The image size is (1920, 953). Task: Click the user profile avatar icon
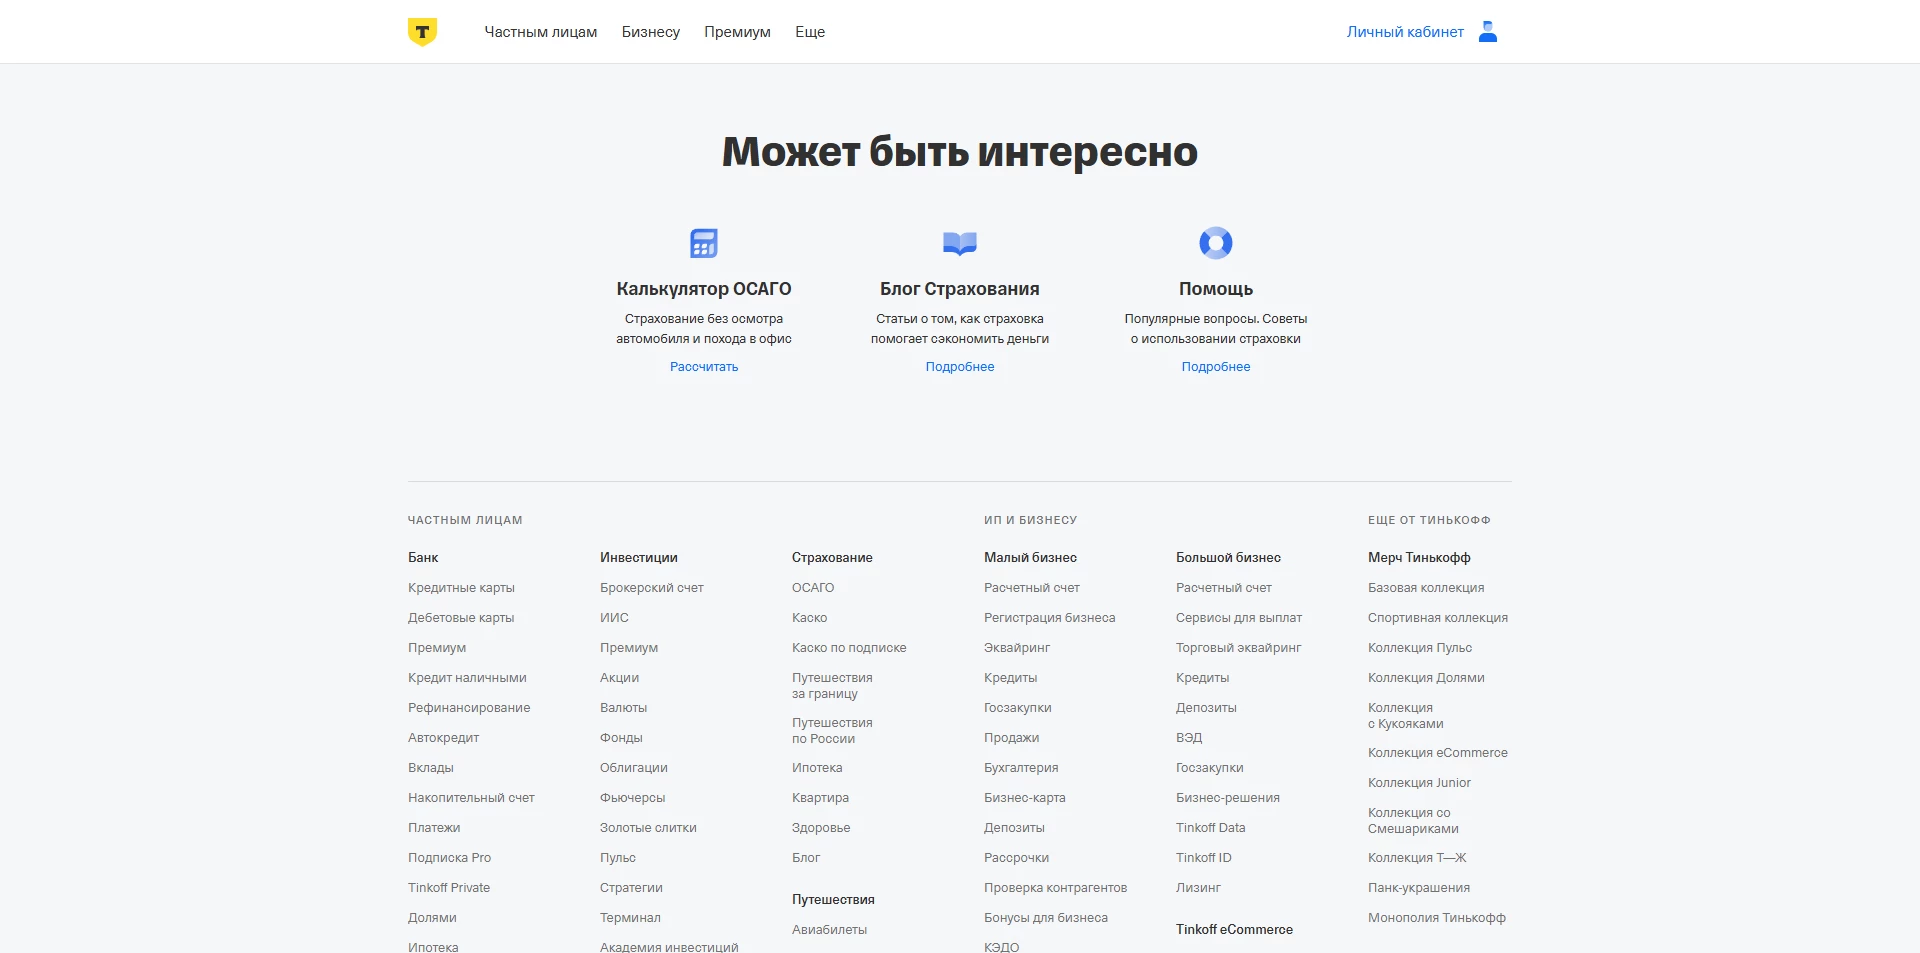tap(1488, 32)
